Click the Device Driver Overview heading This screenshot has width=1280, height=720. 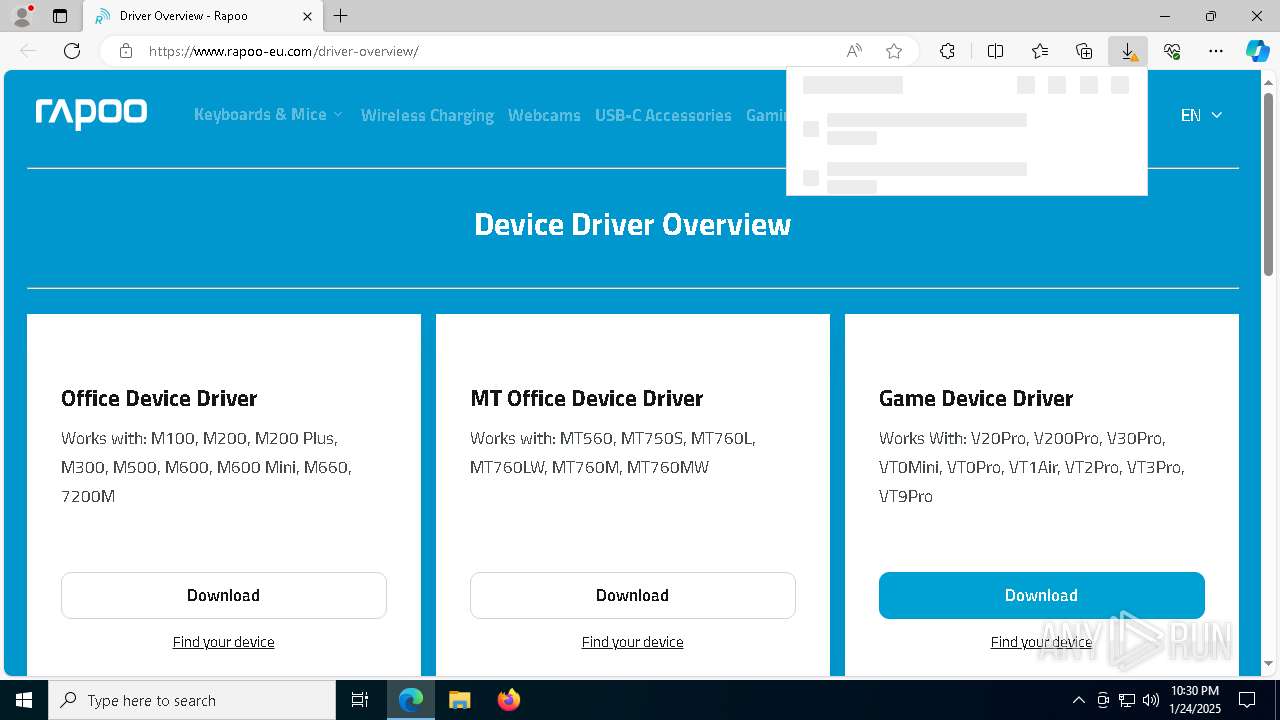[633, 224]
